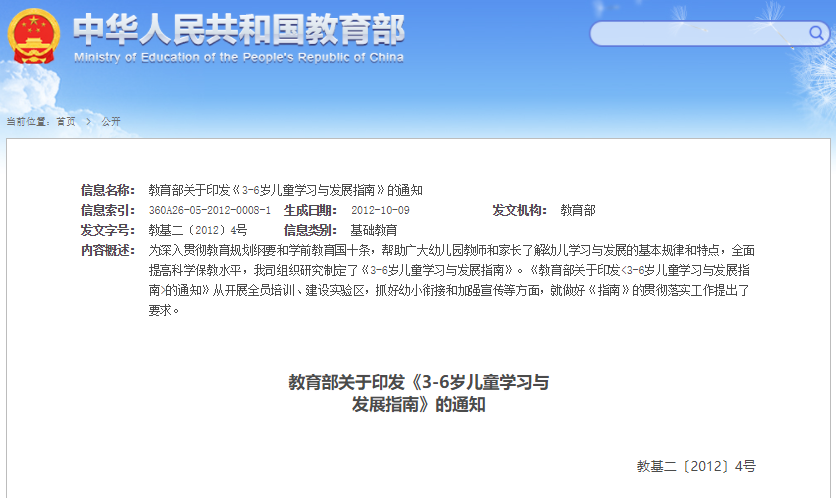Open the 首页 breadcrumb link
The width and height of the screenshot is (836, 498).
coord(66,122)
